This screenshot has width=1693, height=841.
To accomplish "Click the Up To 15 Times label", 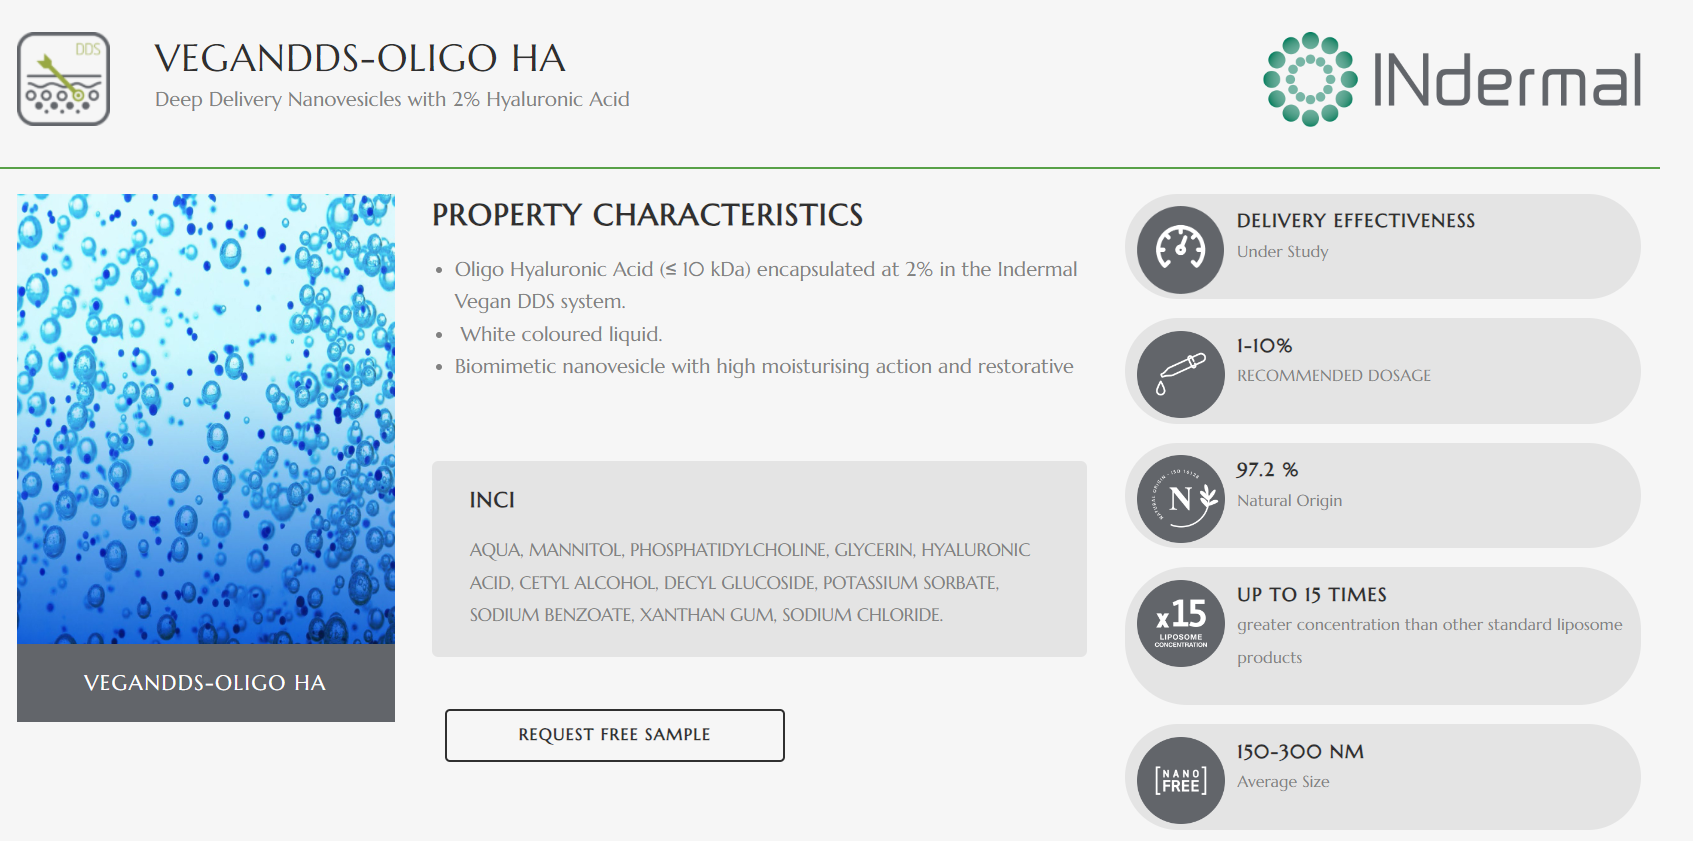I will 1311,595.
